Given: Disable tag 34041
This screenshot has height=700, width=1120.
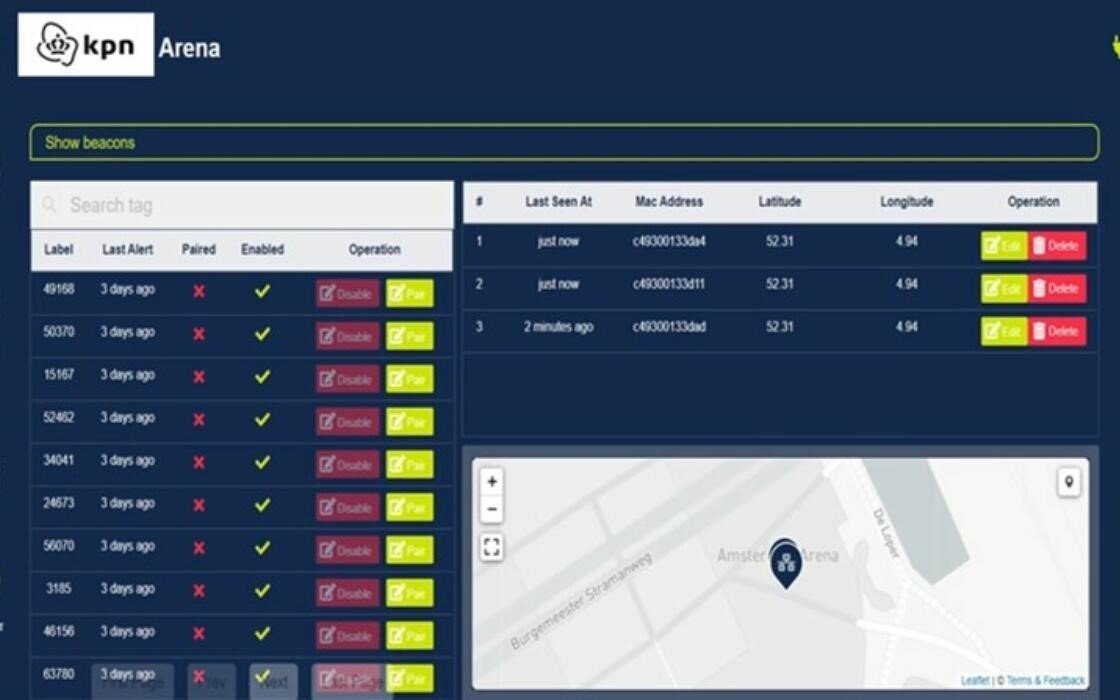Looking at the screenshot, I should point(347,465).
